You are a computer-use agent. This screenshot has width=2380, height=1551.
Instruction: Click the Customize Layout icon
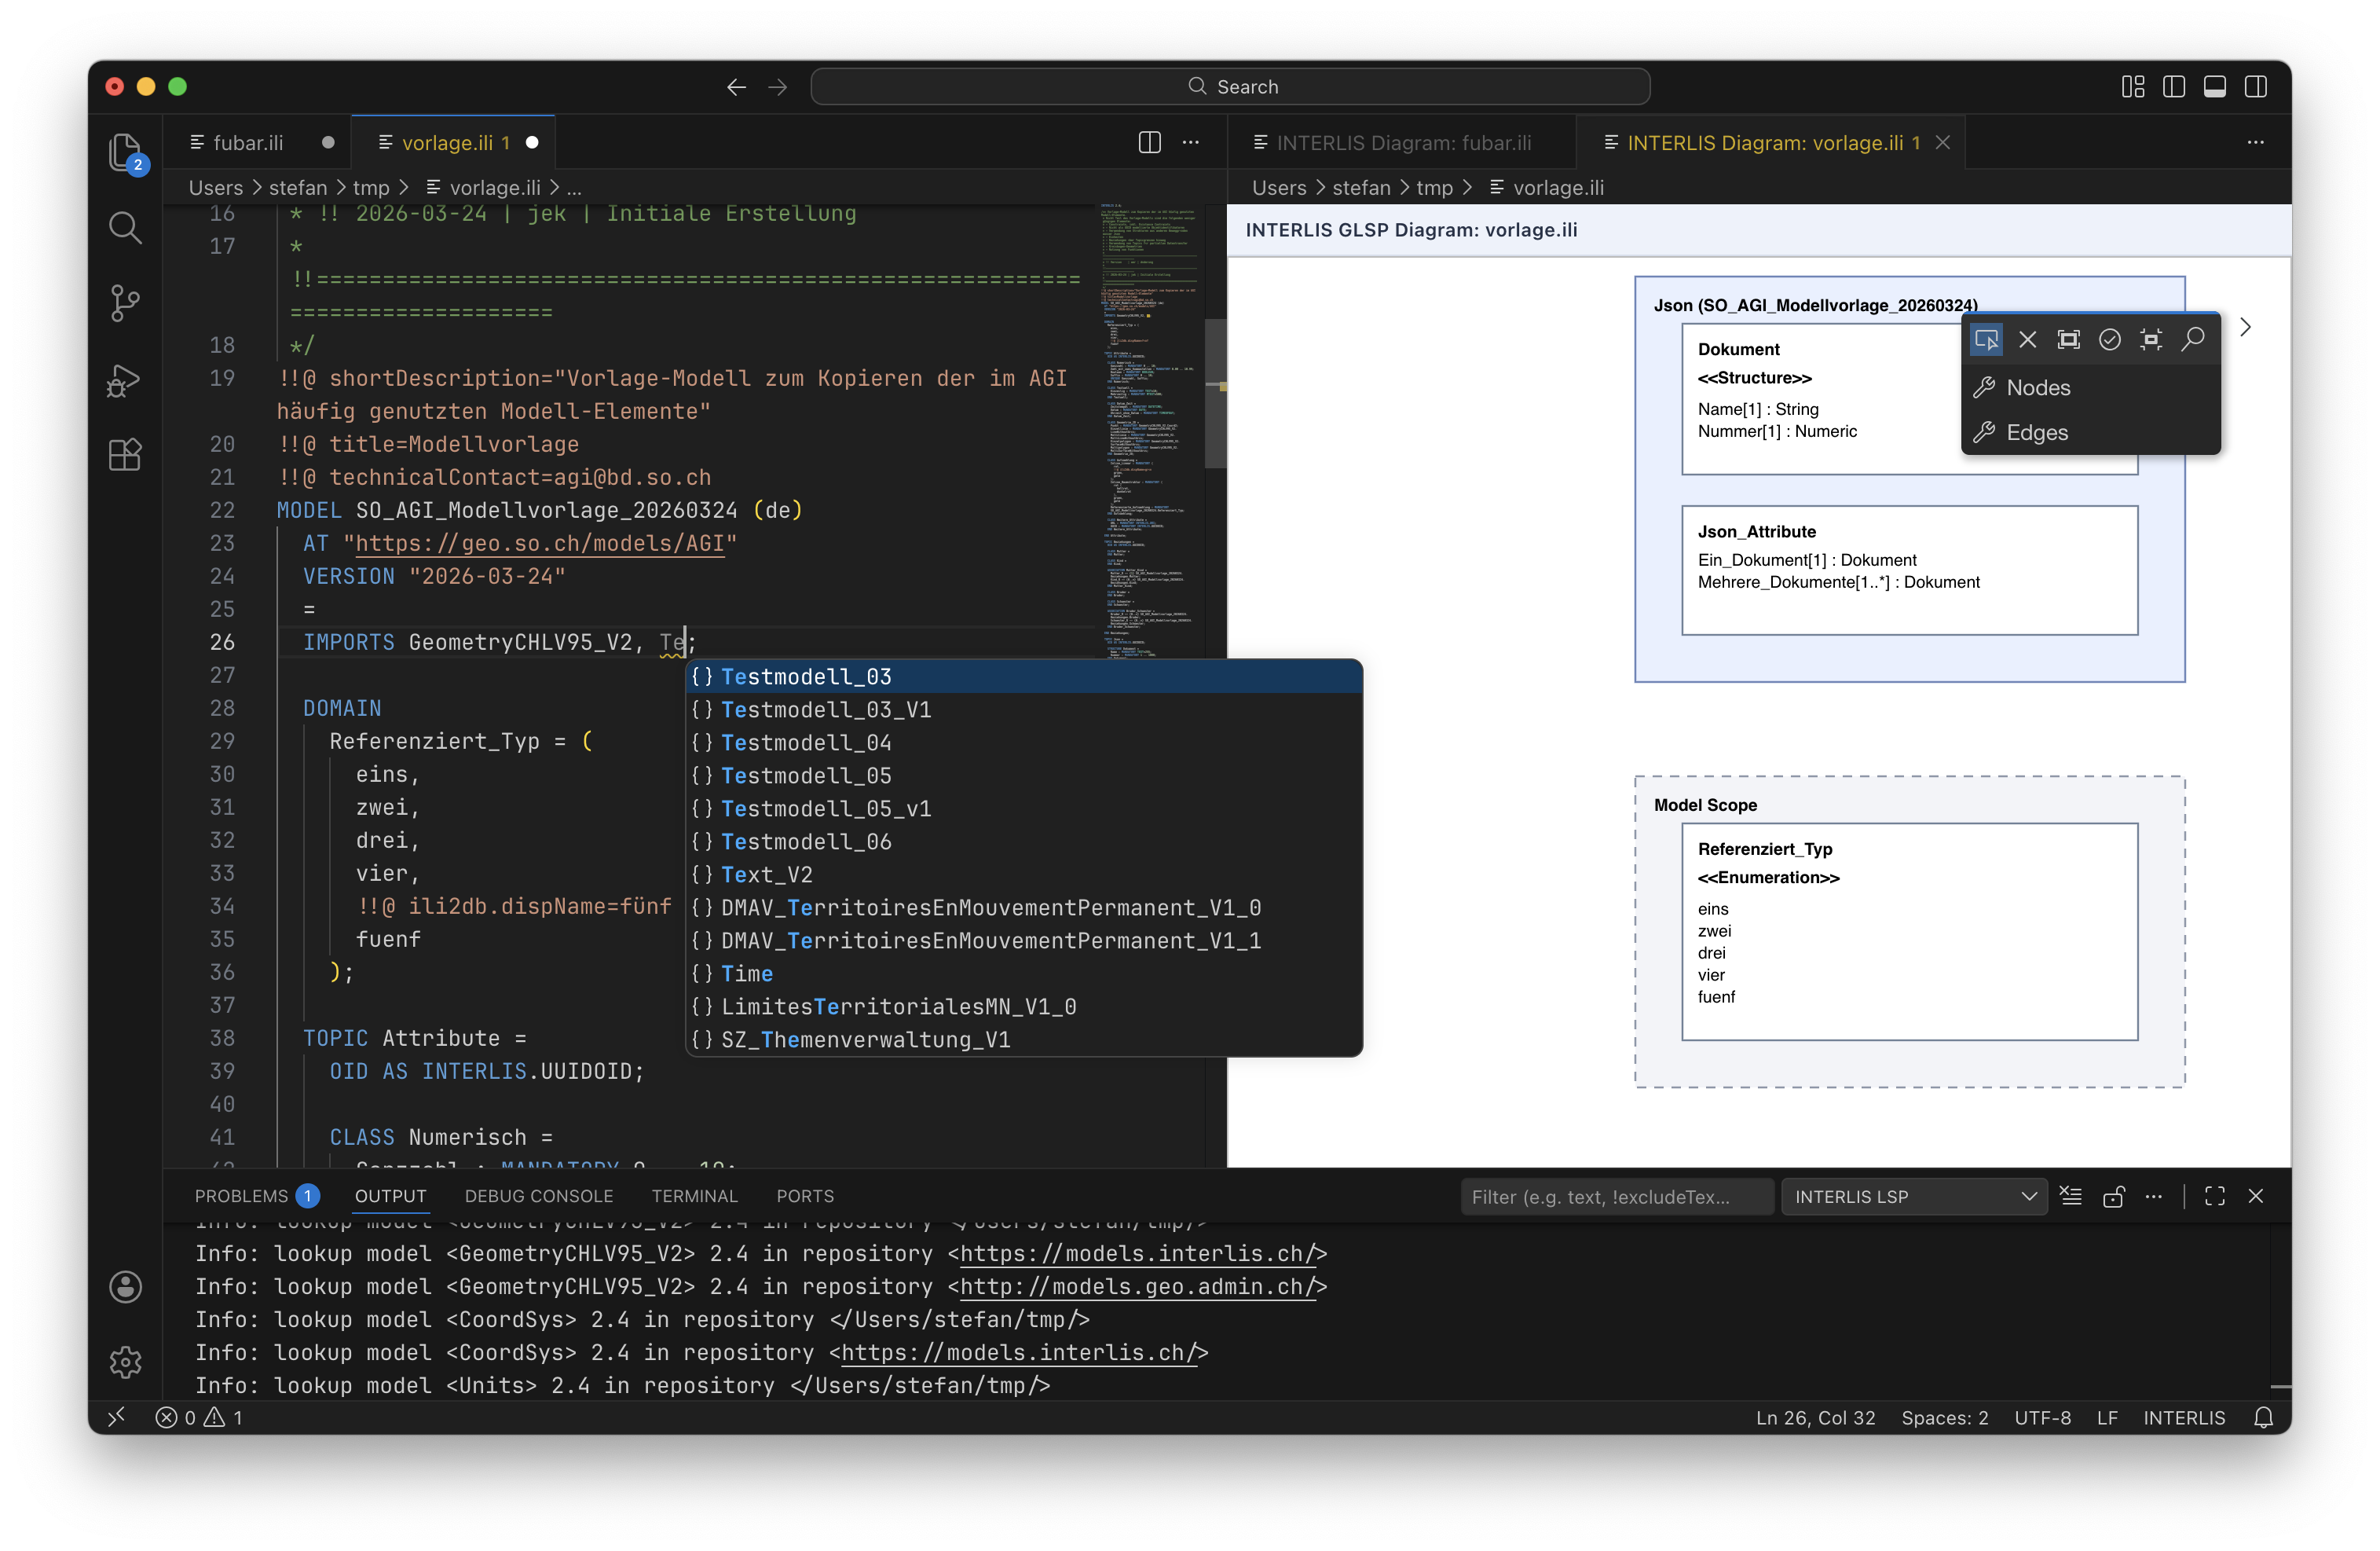(2132, 87)
